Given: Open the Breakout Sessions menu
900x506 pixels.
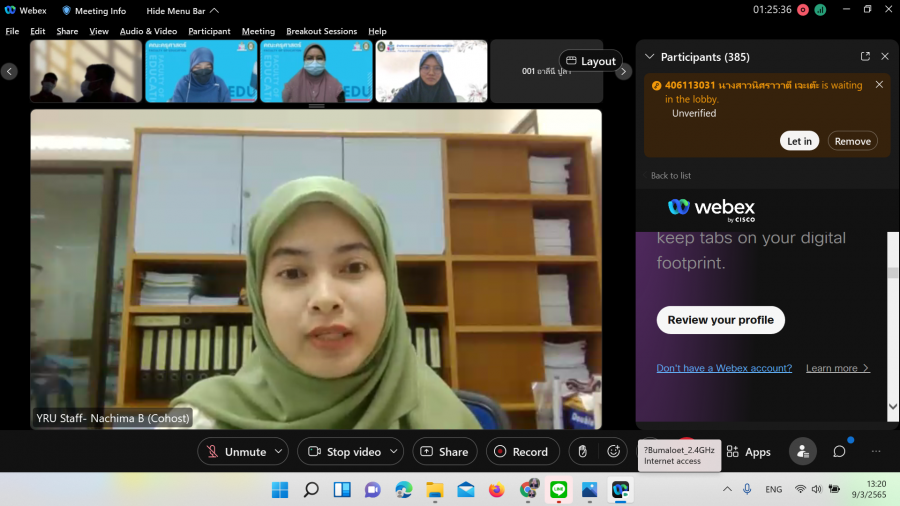Looking at the screenshot, I should coord(321,31).
